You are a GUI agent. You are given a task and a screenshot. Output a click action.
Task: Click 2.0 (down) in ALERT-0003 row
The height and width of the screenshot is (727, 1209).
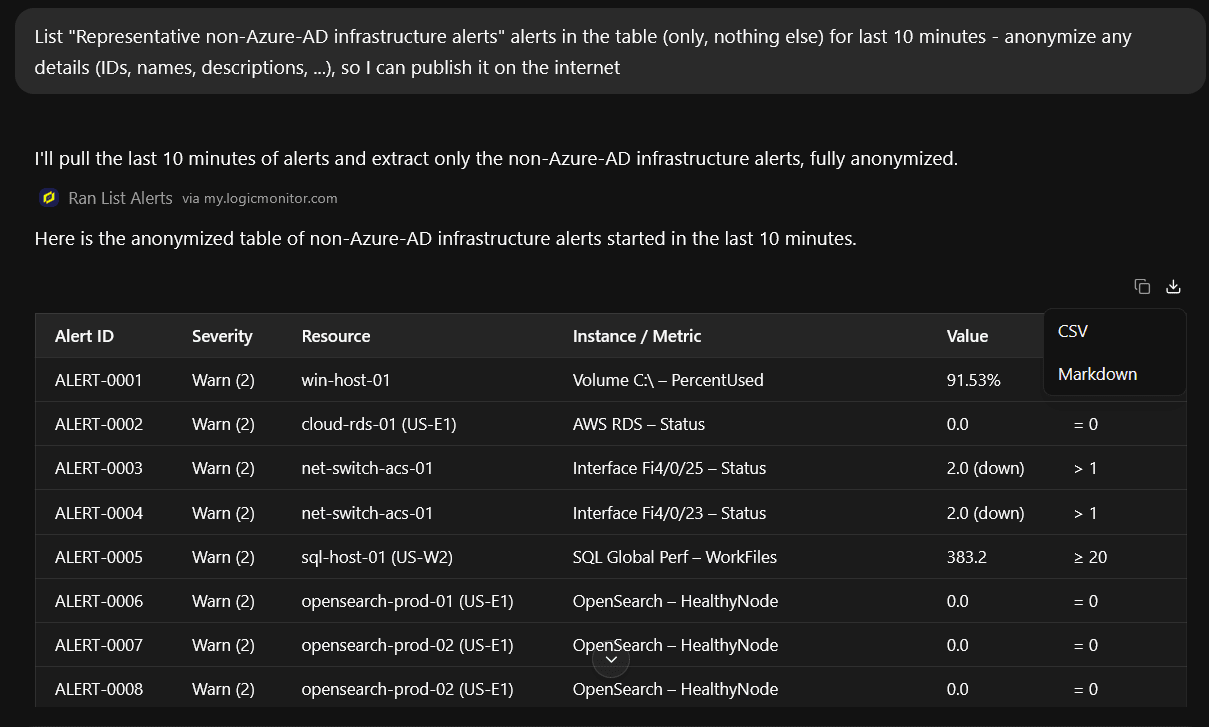click(x=985, y=468)
